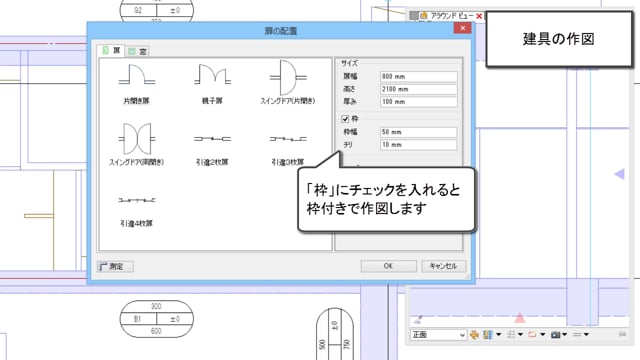Switch to the 窓 window tab
Image resolution: width=640 pixels, height=360 pixels.
[138, 51]
